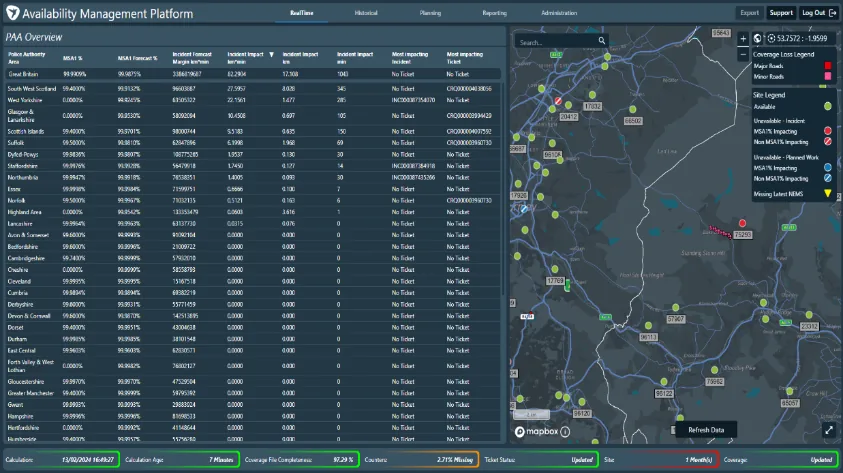Switch to the Historical tab
Image resolution: width=843 pixels, height=473 pixels.
pyautogui.click(x=366, y=13)
